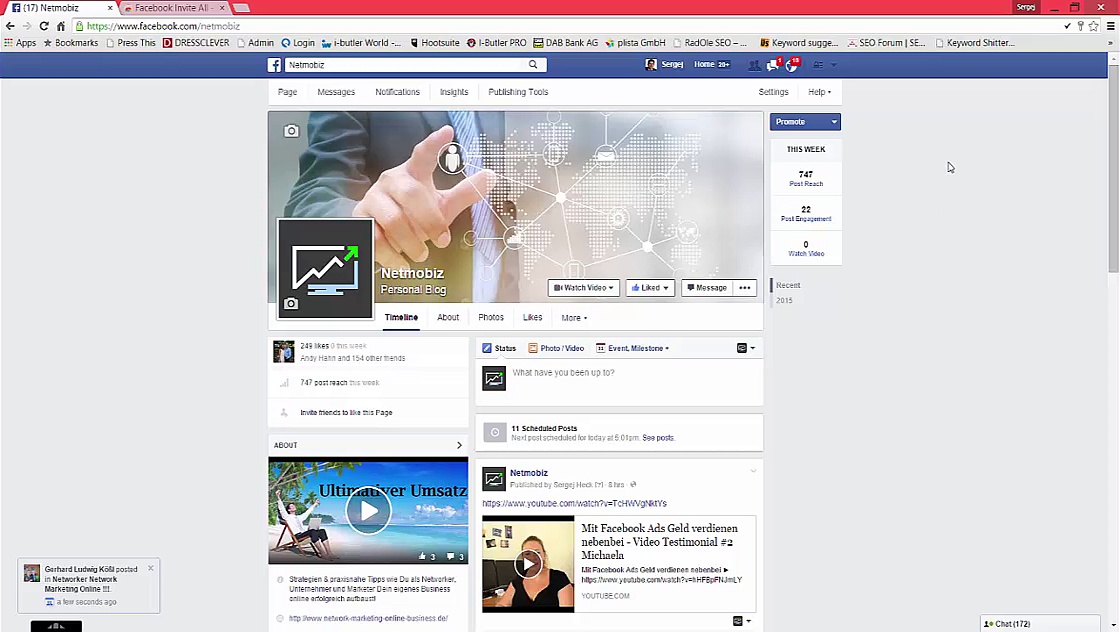This screenshot has width=1120, height=632.
Task: Open Event, Milestone dropdown
Action: pos(633,348)
